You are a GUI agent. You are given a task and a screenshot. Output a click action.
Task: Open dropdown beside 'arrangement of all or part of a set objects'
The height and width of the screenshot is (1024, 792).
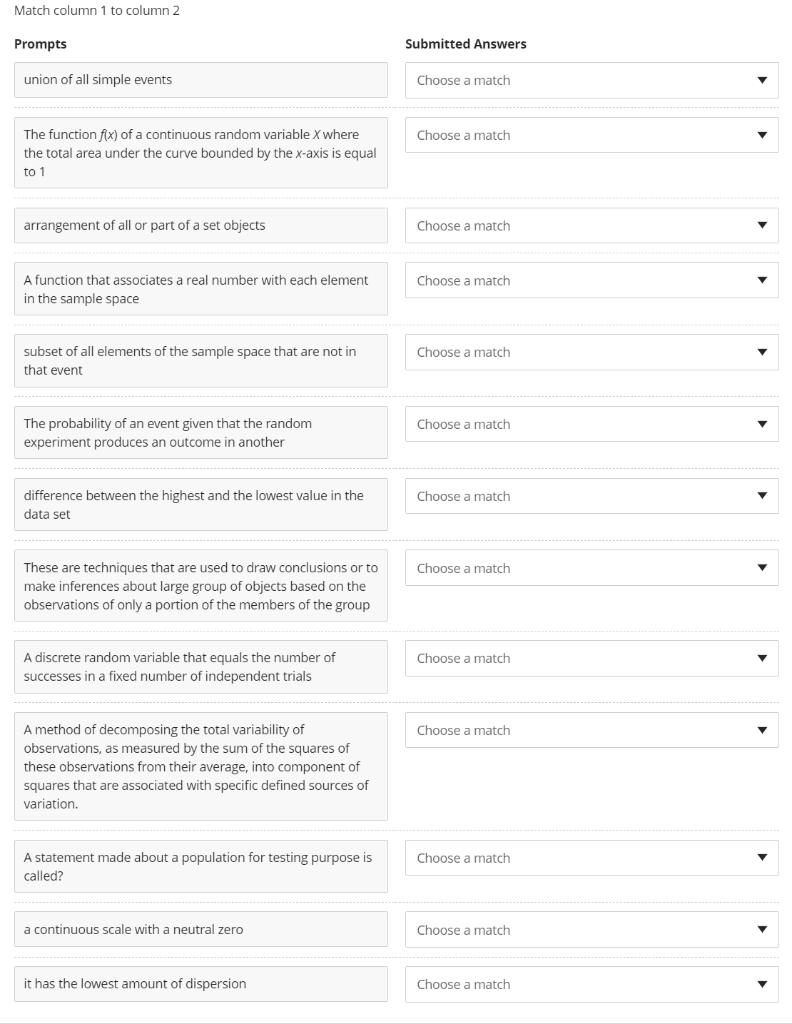point(590,226)
